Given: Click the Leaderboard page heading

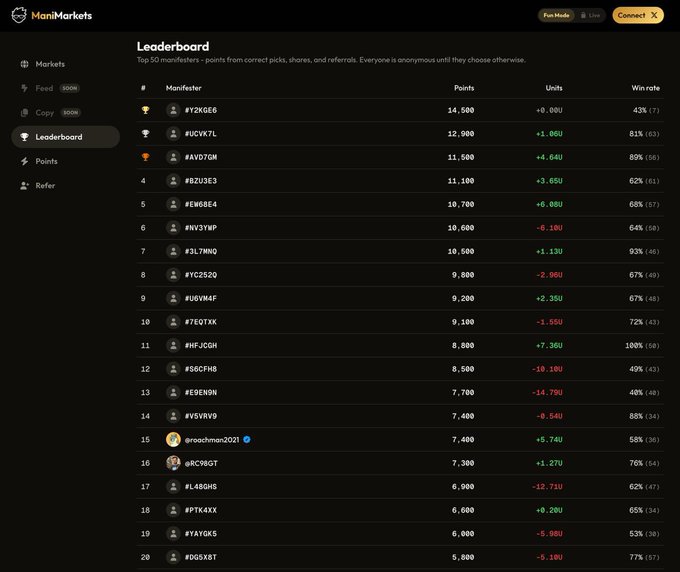Looking at the screenshot, I should coord(173,46).
